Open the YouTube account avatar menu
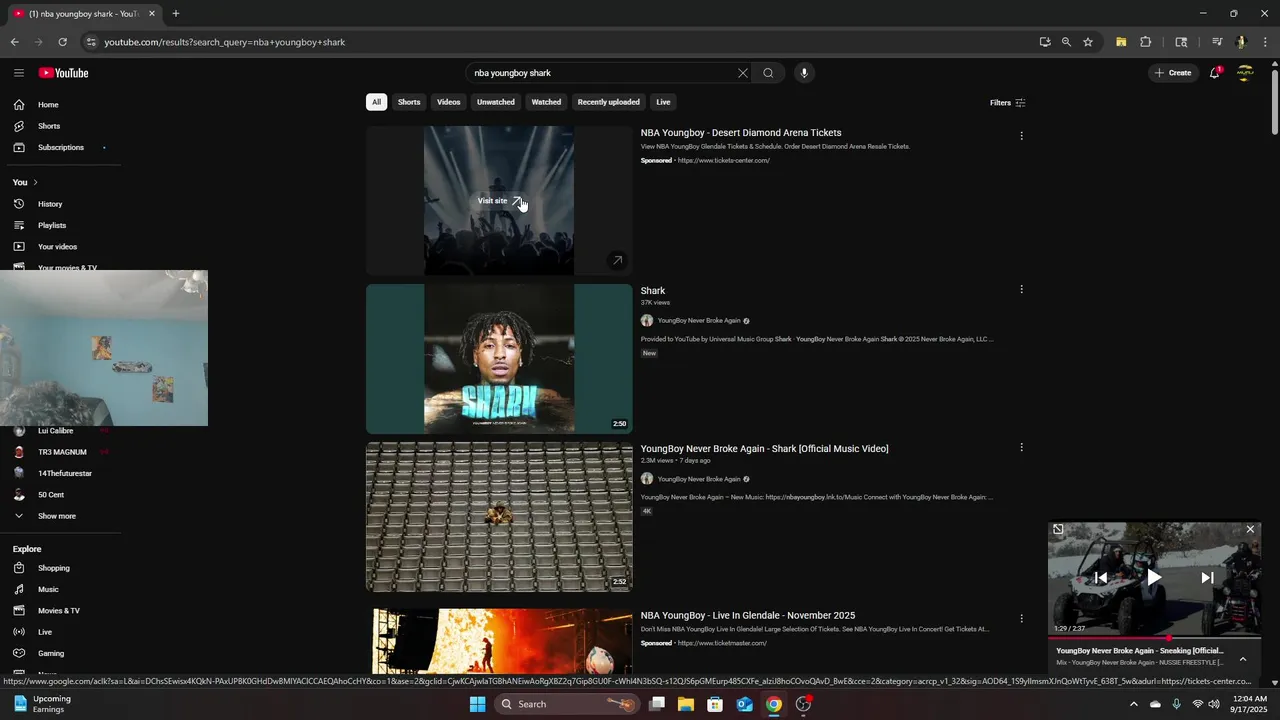Image resolution: width=1280 pixels, height=720 pixels. [x=1245, y=73]
